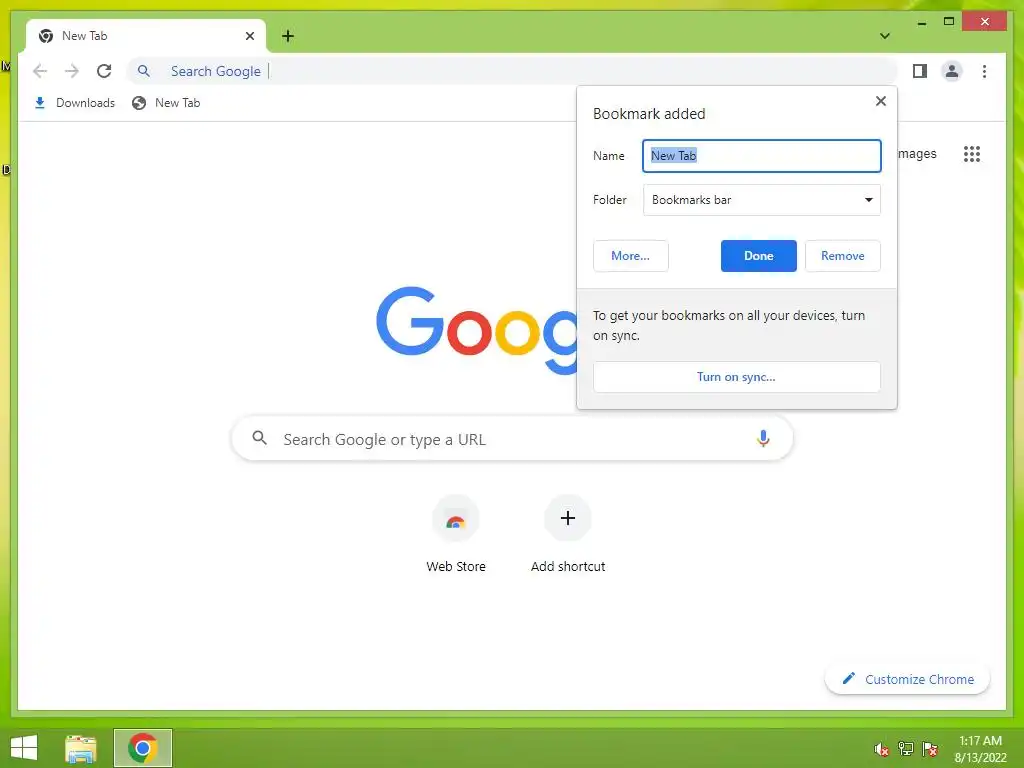This screenshot has width=1024, height=768.
Task: Go forward using the forward arrow
Action: (x=72, y=71)
